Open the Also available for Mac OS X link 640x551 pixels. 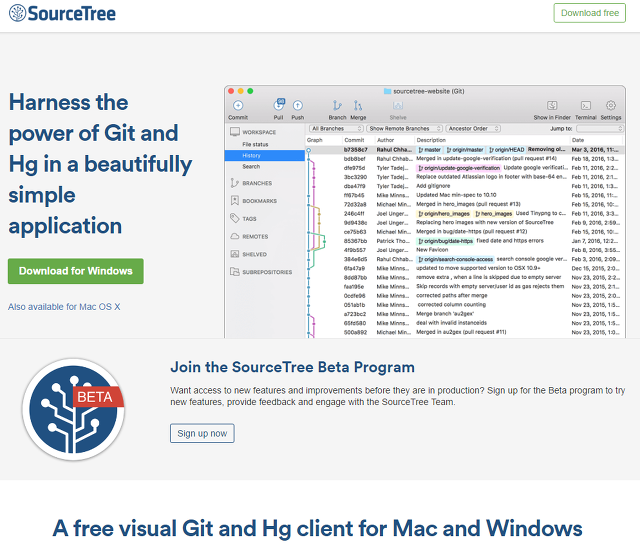pos(64,307)
